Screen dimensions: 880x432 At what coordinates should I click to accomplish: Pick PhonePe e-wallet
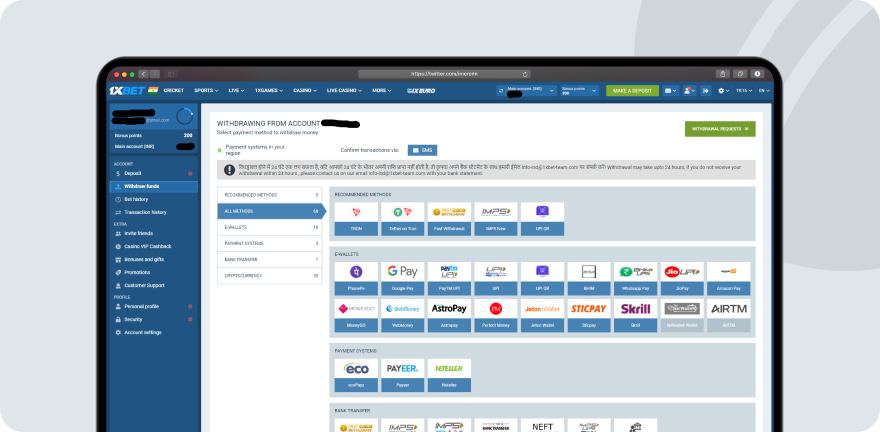click(x=356, y=278)
